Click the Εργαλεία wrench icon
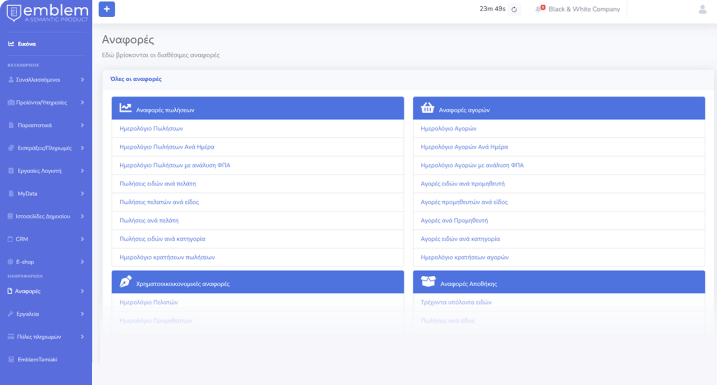Screen dimensions: 717x385 point(11,314)
